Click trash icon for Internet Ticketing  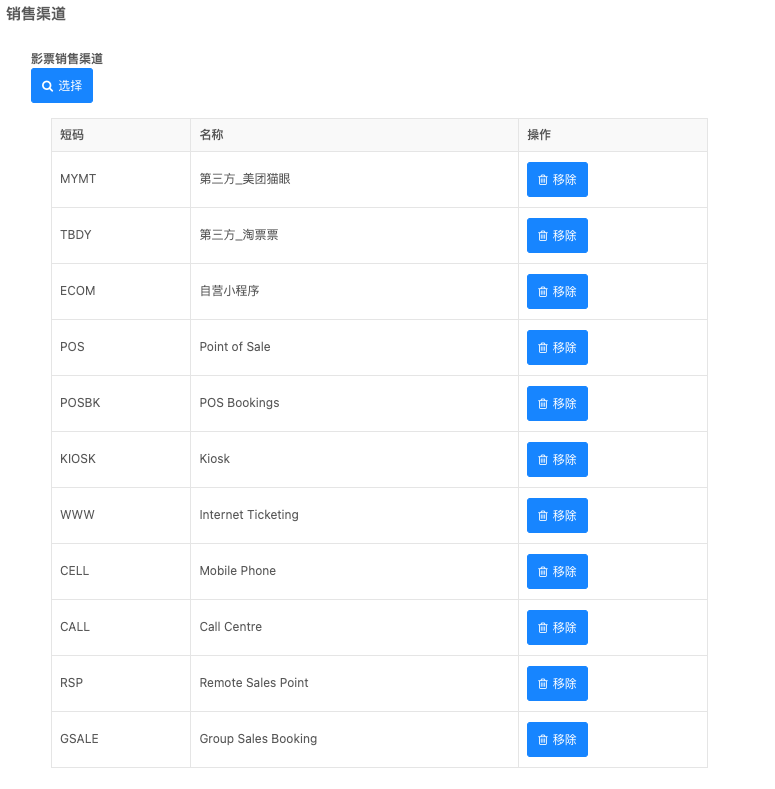(543, 516)
